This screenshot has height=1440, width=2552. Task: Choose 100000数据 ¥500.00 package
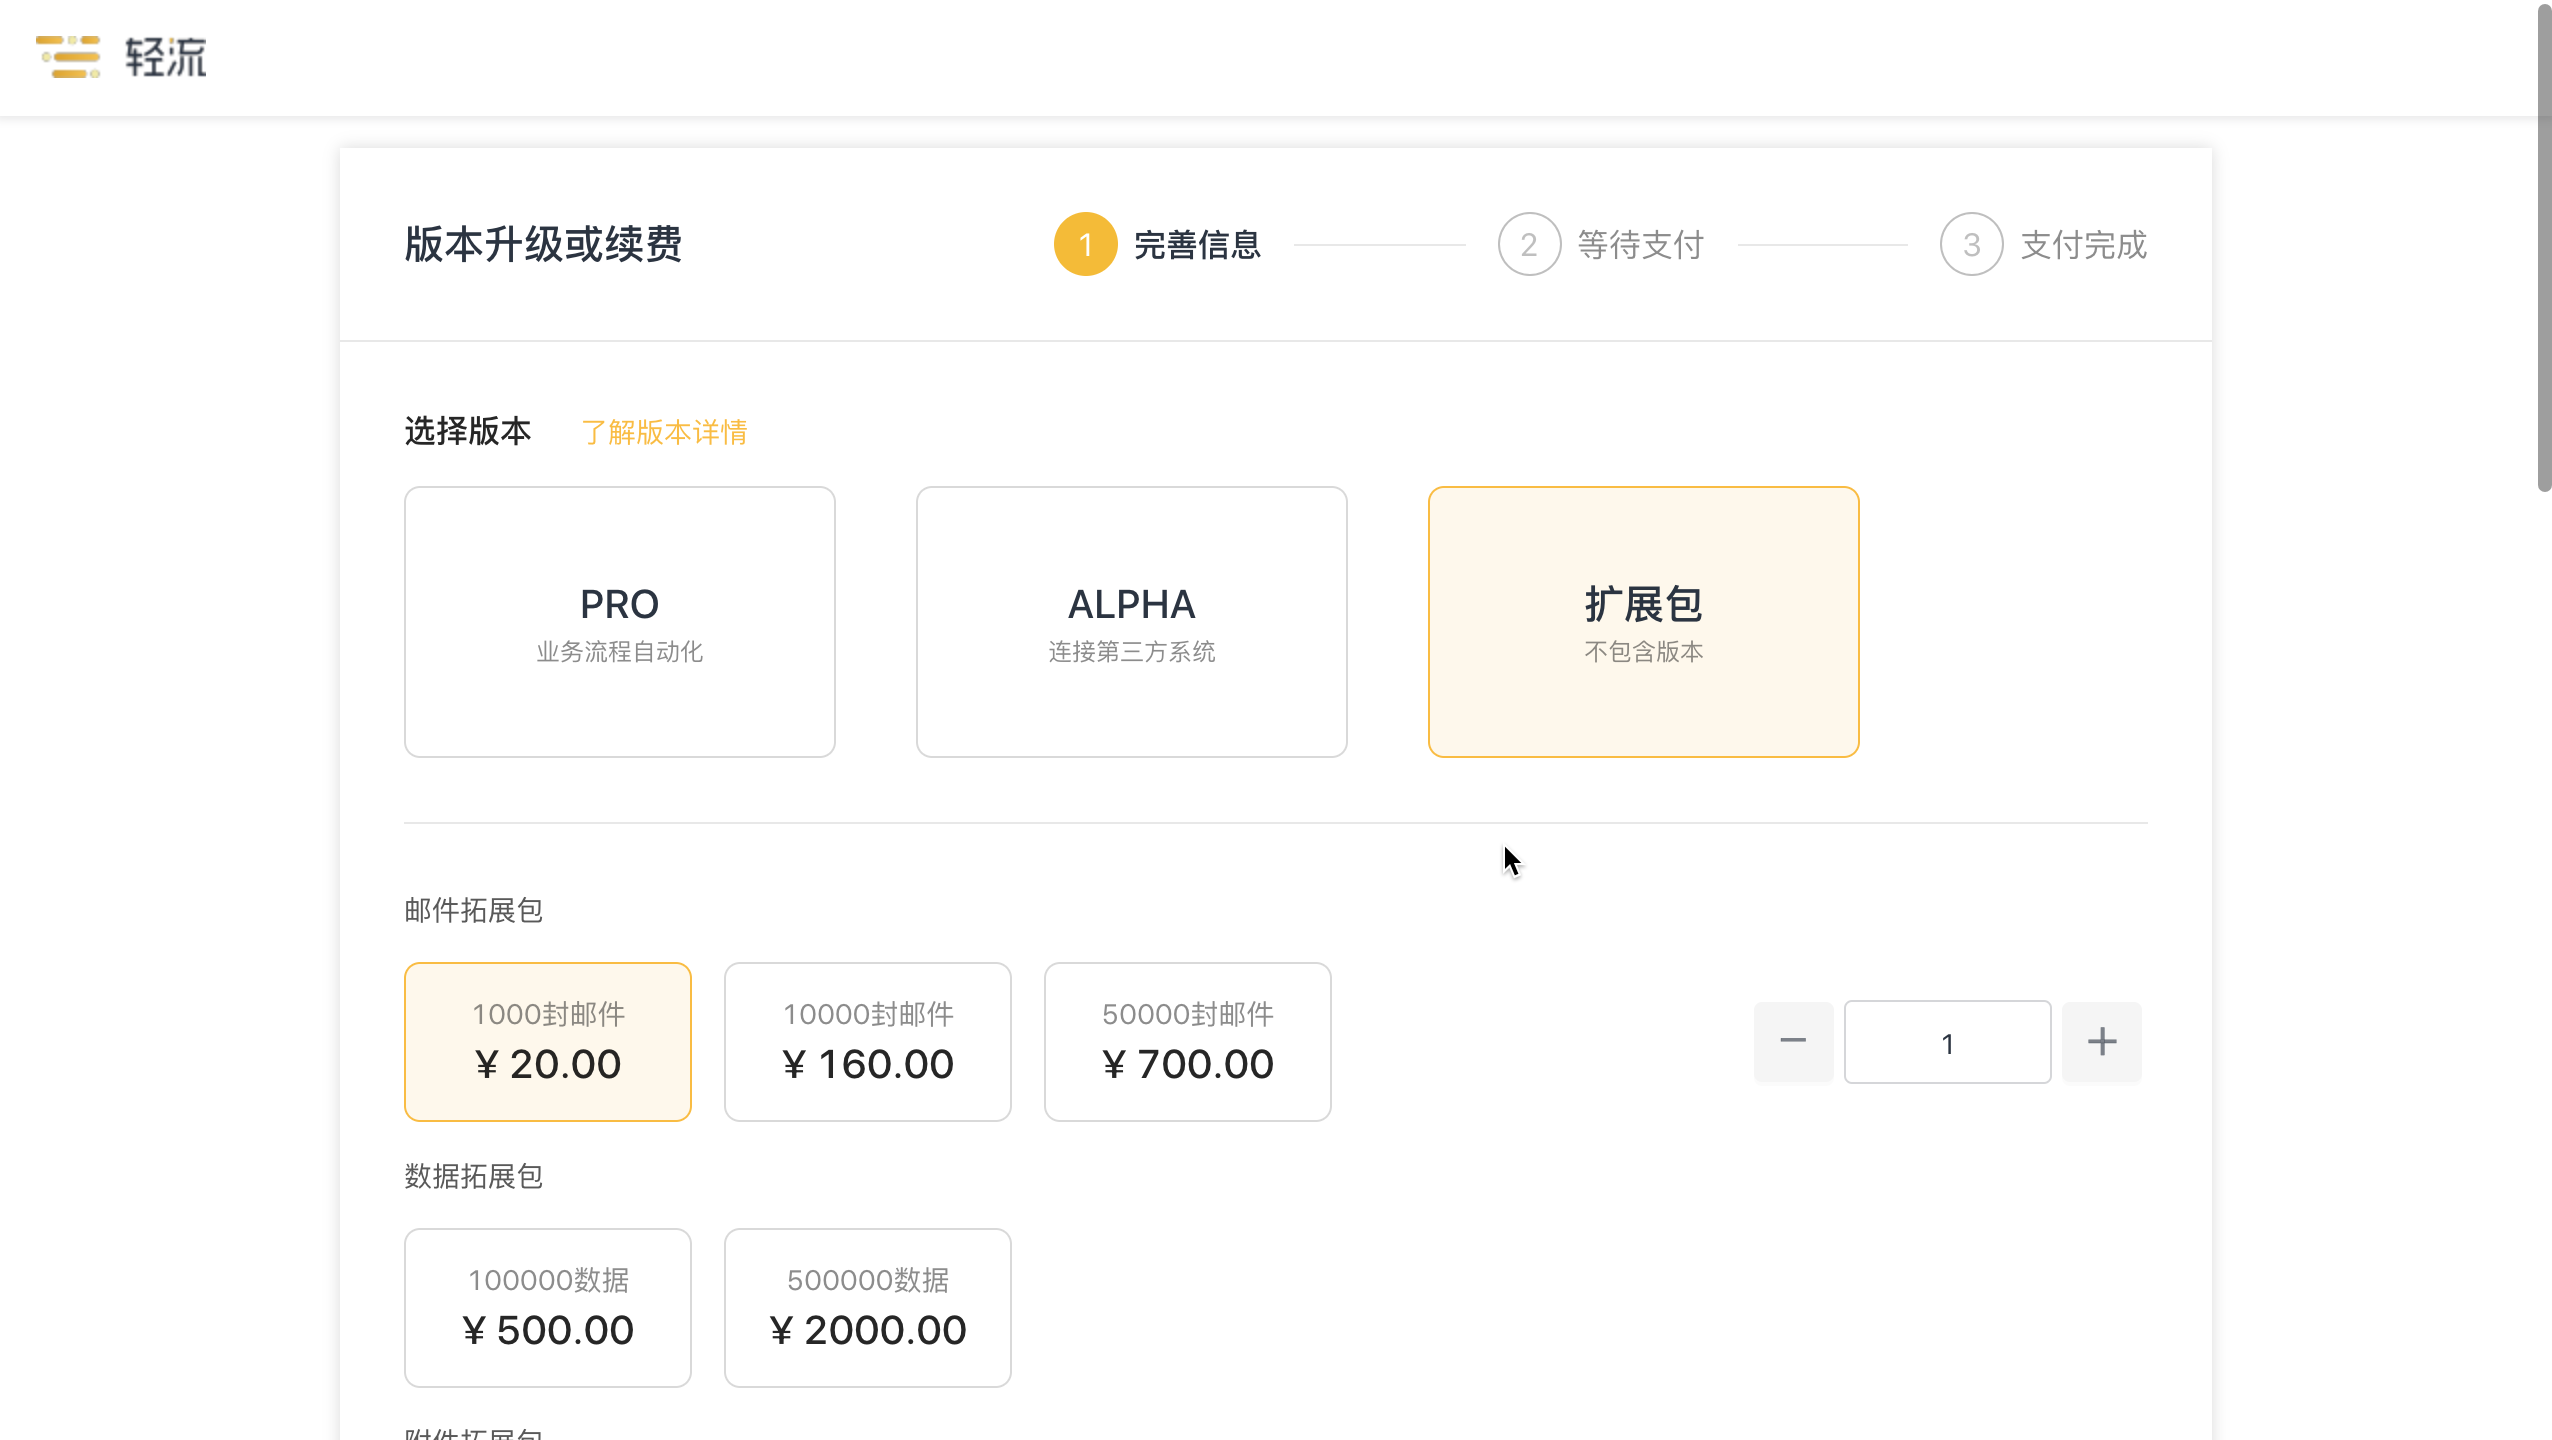(547, 1308)
